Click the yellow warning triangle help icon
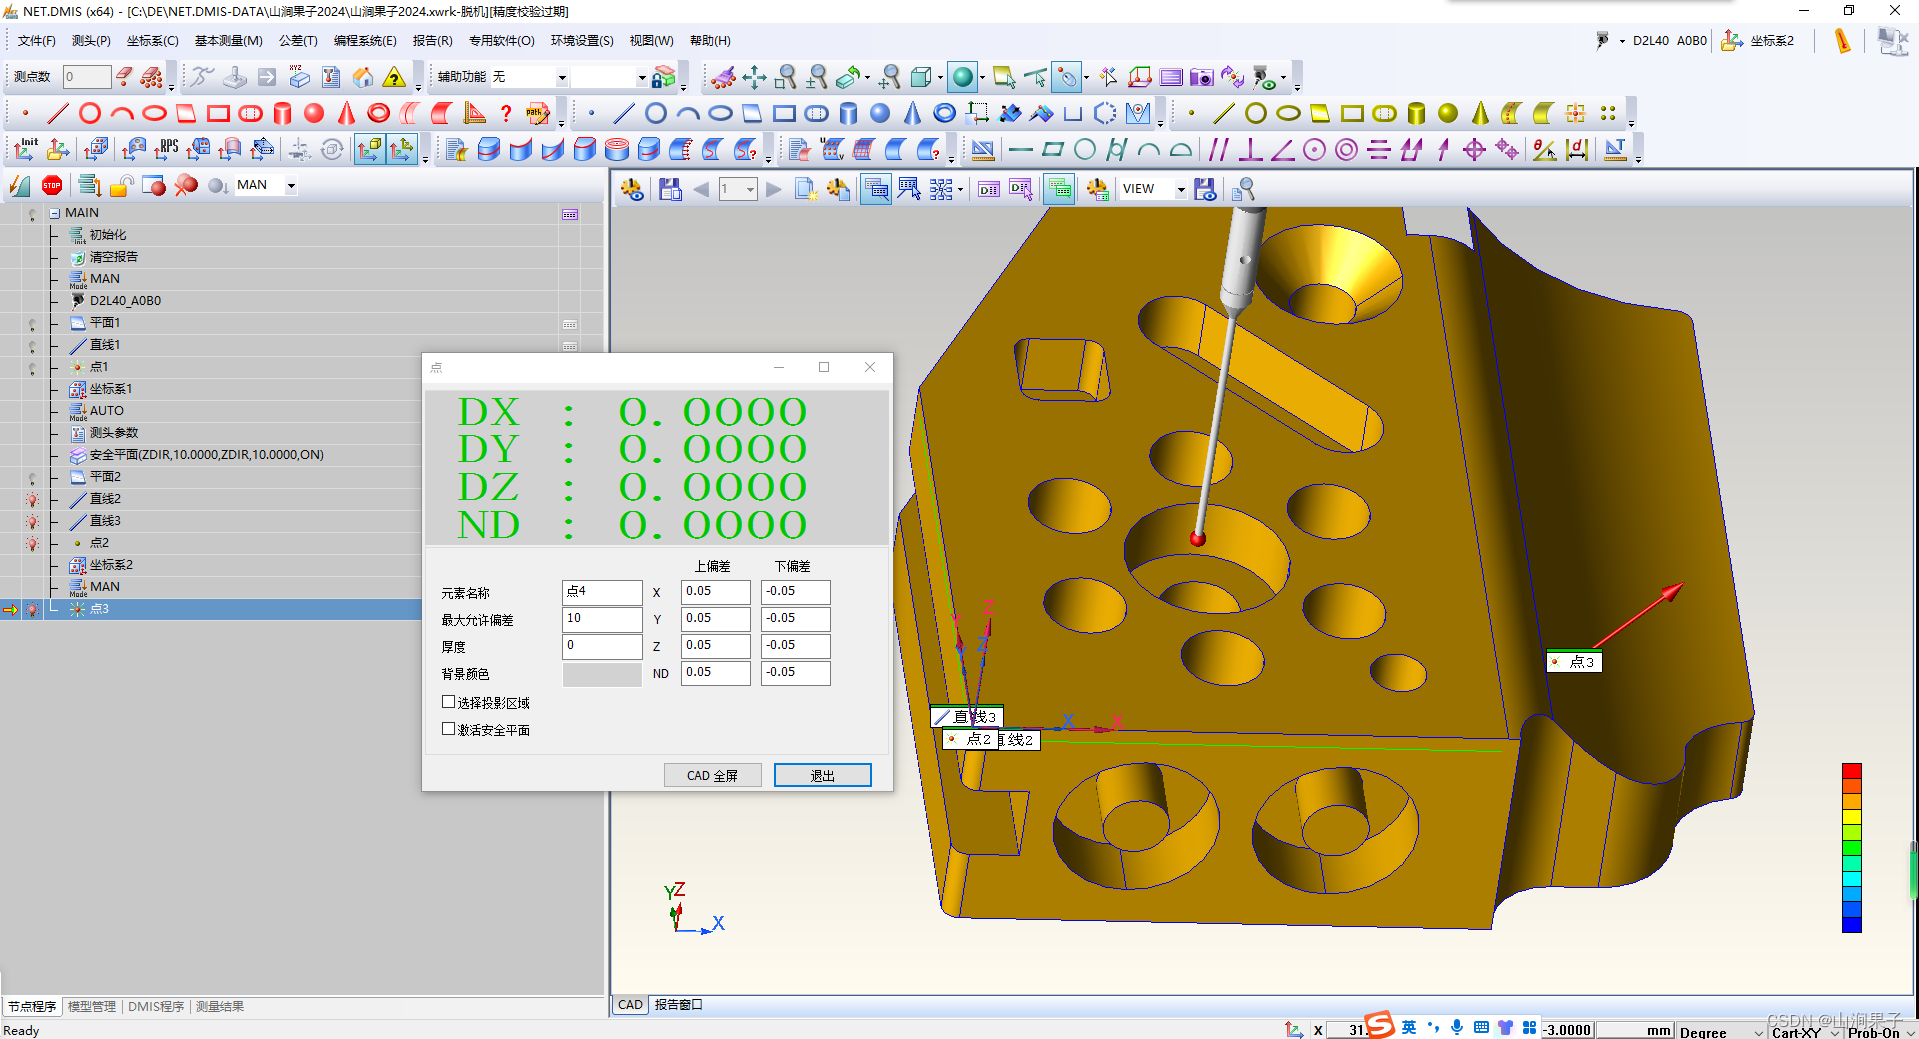Screen dimensions: 1919x1039 pos(395,77)
